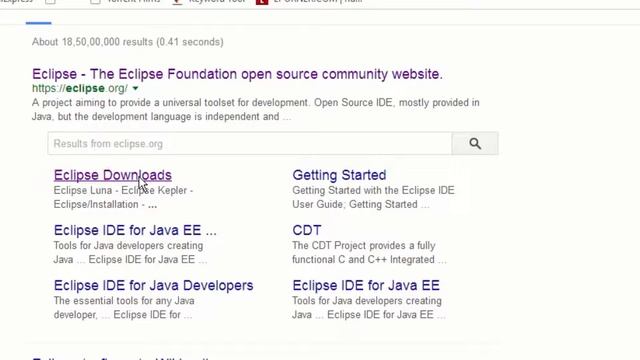Click the 'The CDT Project provides a fully' snippet
The height and width of the screenshot is (360, 640).
pos(364,246)
